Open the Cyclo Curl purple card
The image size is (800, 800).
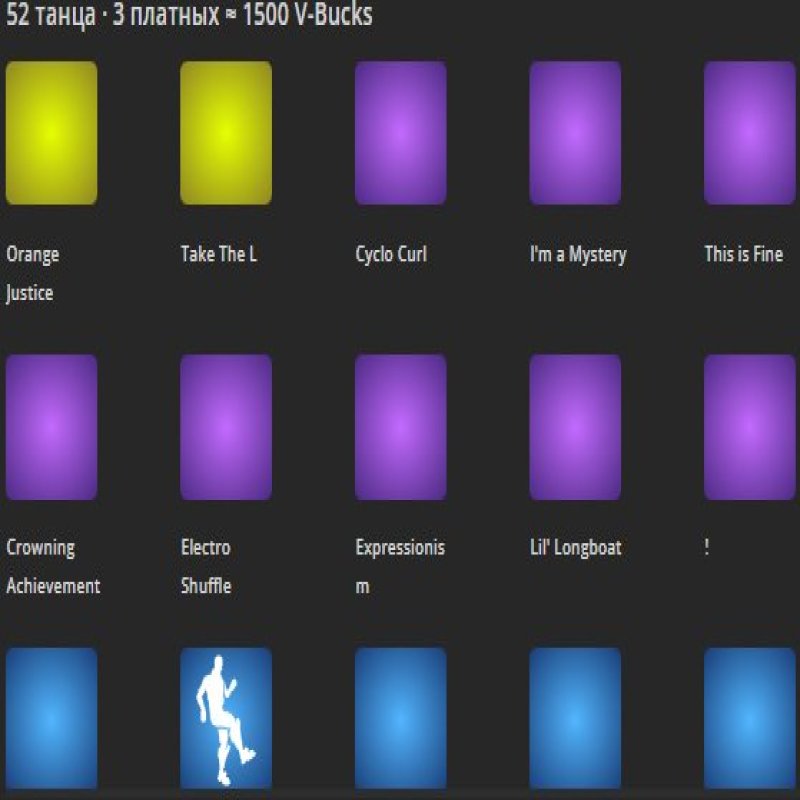pos(401,131)
